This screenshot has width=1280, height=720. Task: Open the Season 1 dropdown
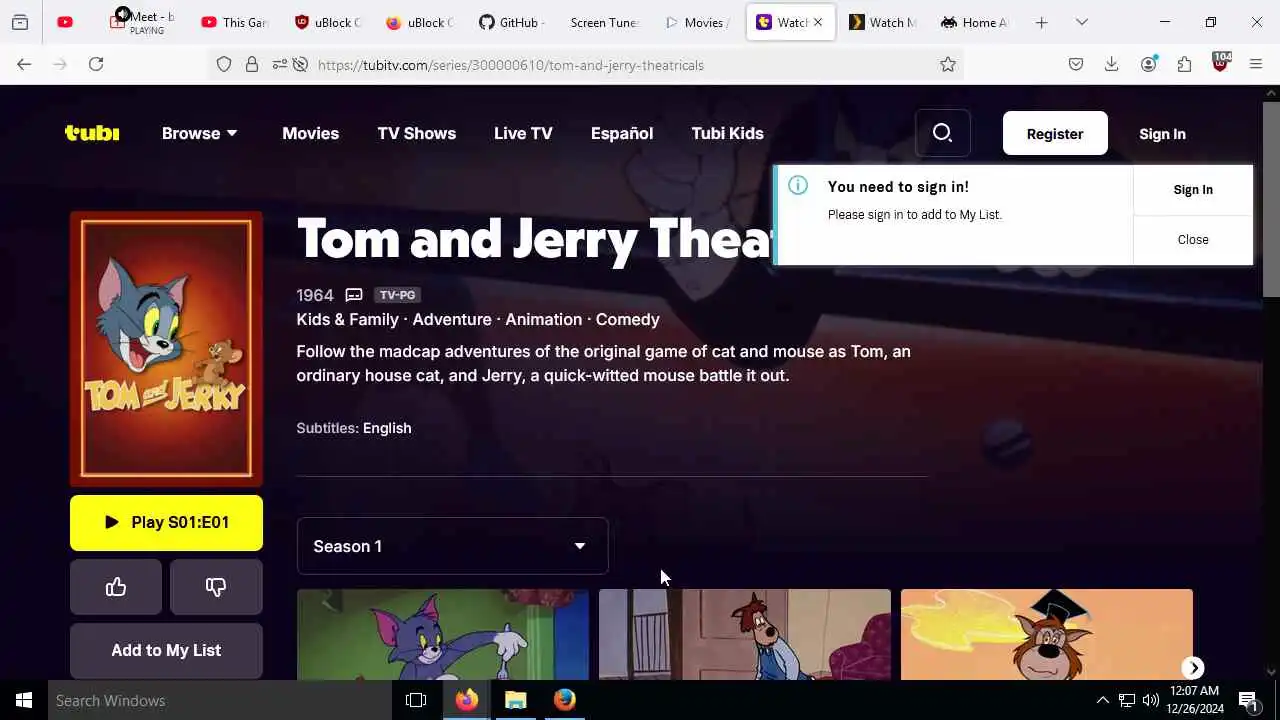pos(452,546)
